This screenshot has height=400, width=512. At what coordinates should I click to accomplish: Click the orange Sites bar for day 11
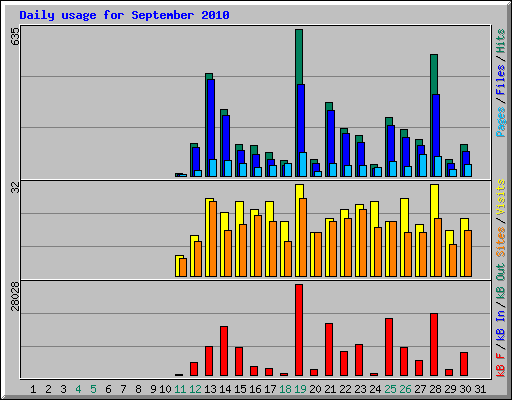[183, 267]
